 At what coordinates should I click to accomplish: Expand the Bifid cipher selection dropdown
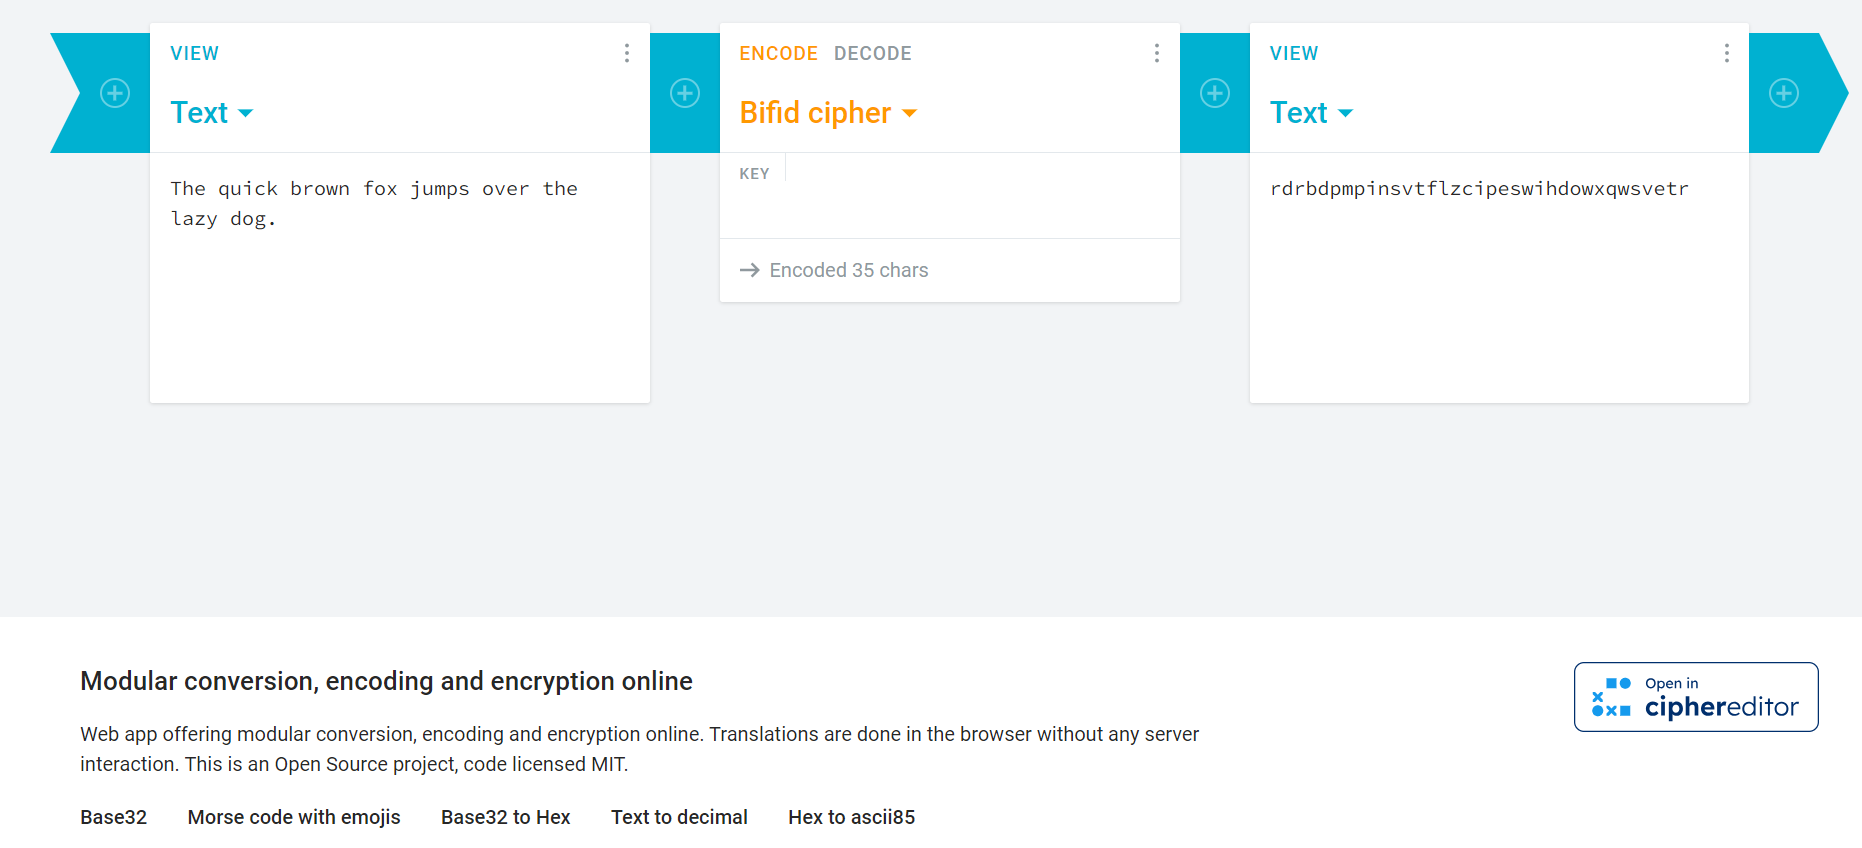tap(828, 113)
